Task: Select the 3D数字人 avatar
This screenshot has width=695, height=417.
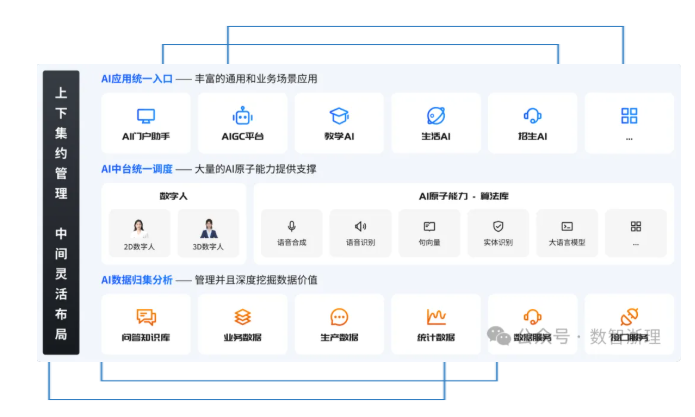Action: 208,228
